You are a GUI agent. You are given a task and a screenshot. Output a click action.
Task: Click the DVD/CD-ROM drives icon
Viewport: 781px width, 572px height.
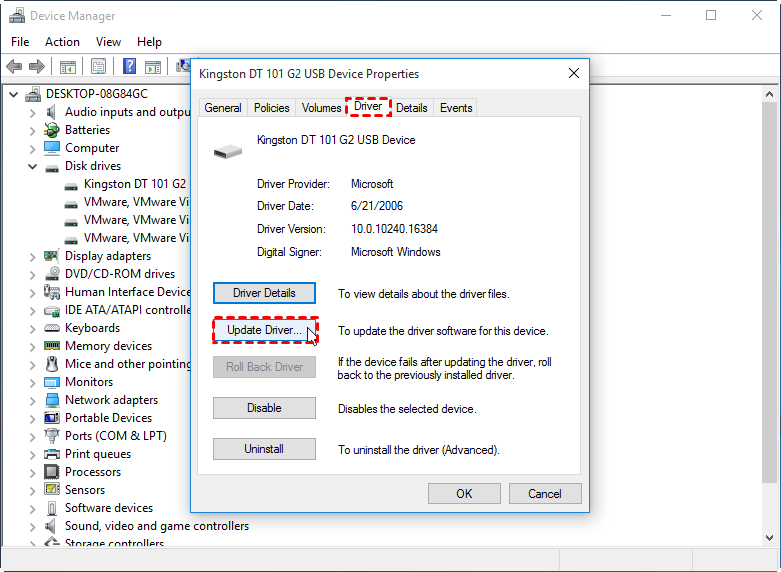tap(52, 274)
